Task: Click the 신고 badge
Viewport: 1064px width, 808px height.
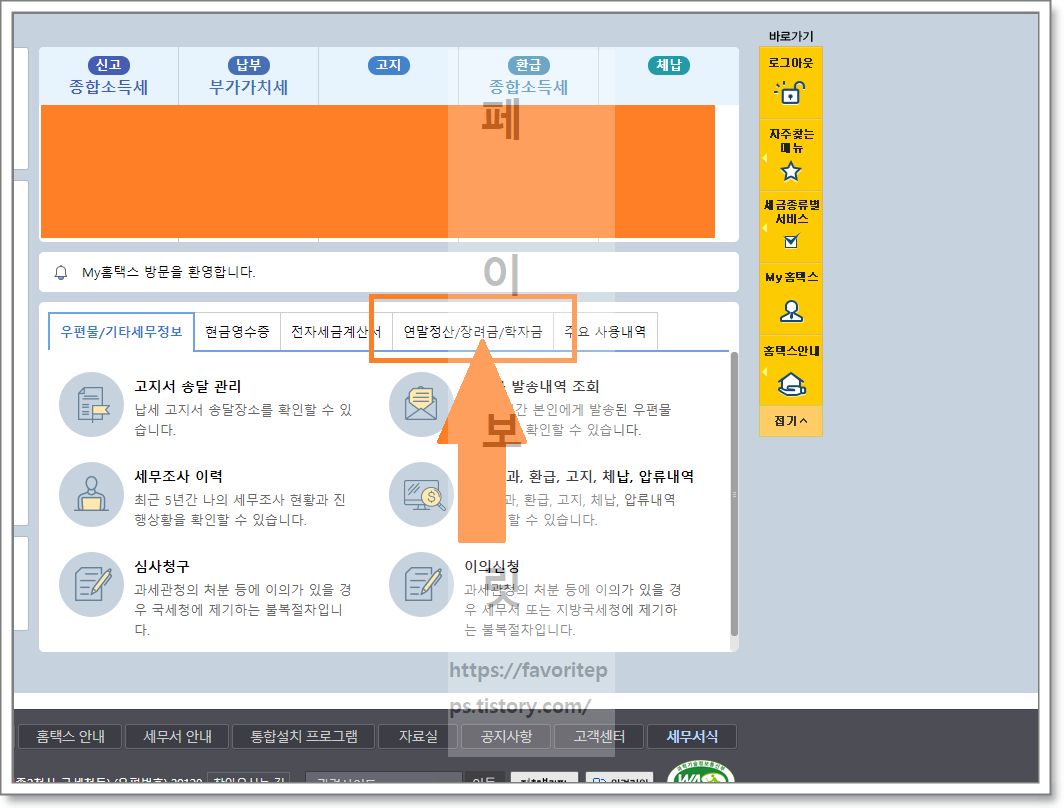Action: tap(109, 65)
